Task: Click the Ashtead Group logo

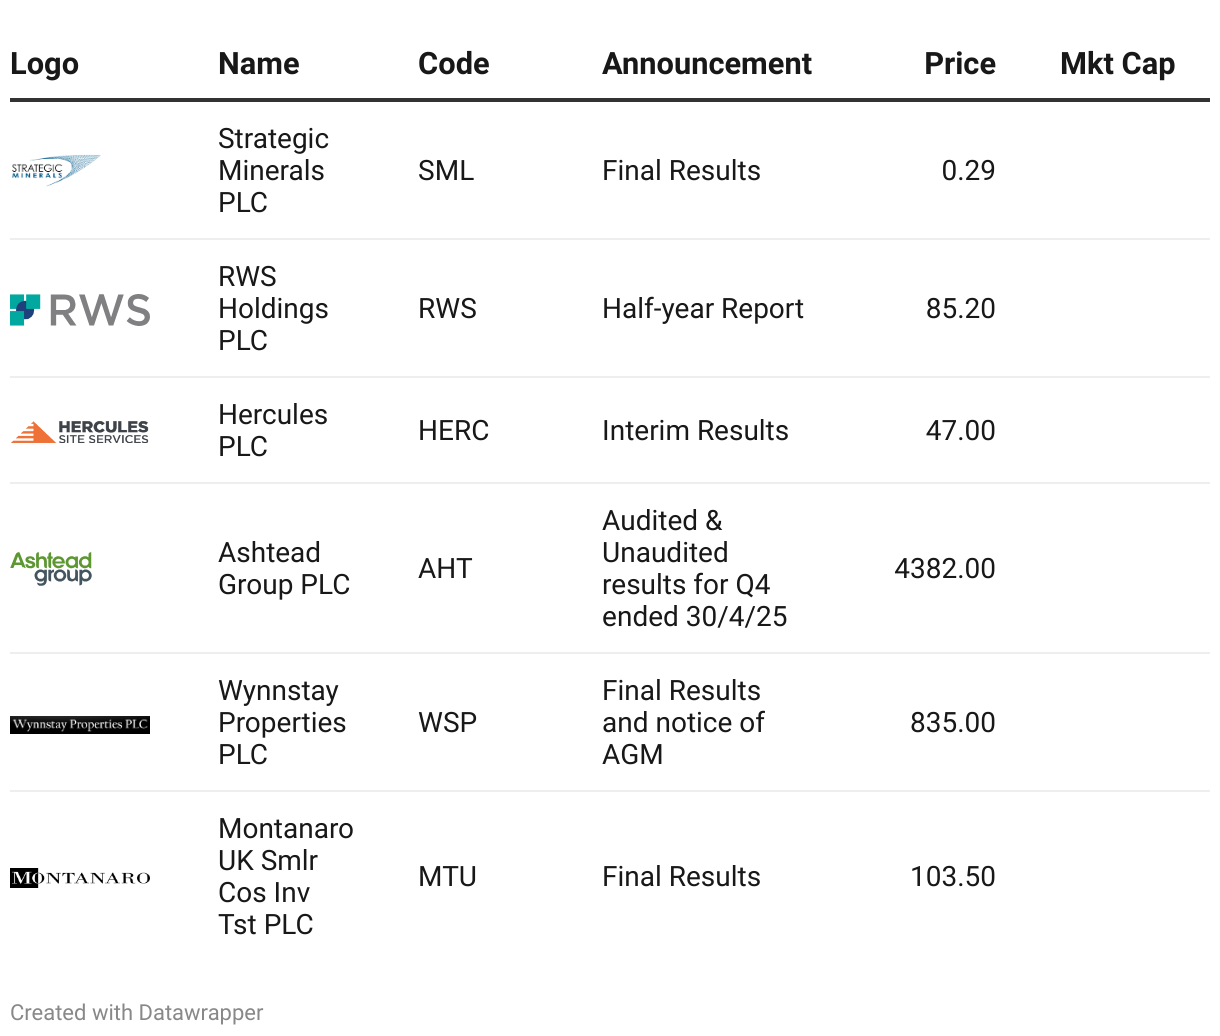Action: (51, 568)
